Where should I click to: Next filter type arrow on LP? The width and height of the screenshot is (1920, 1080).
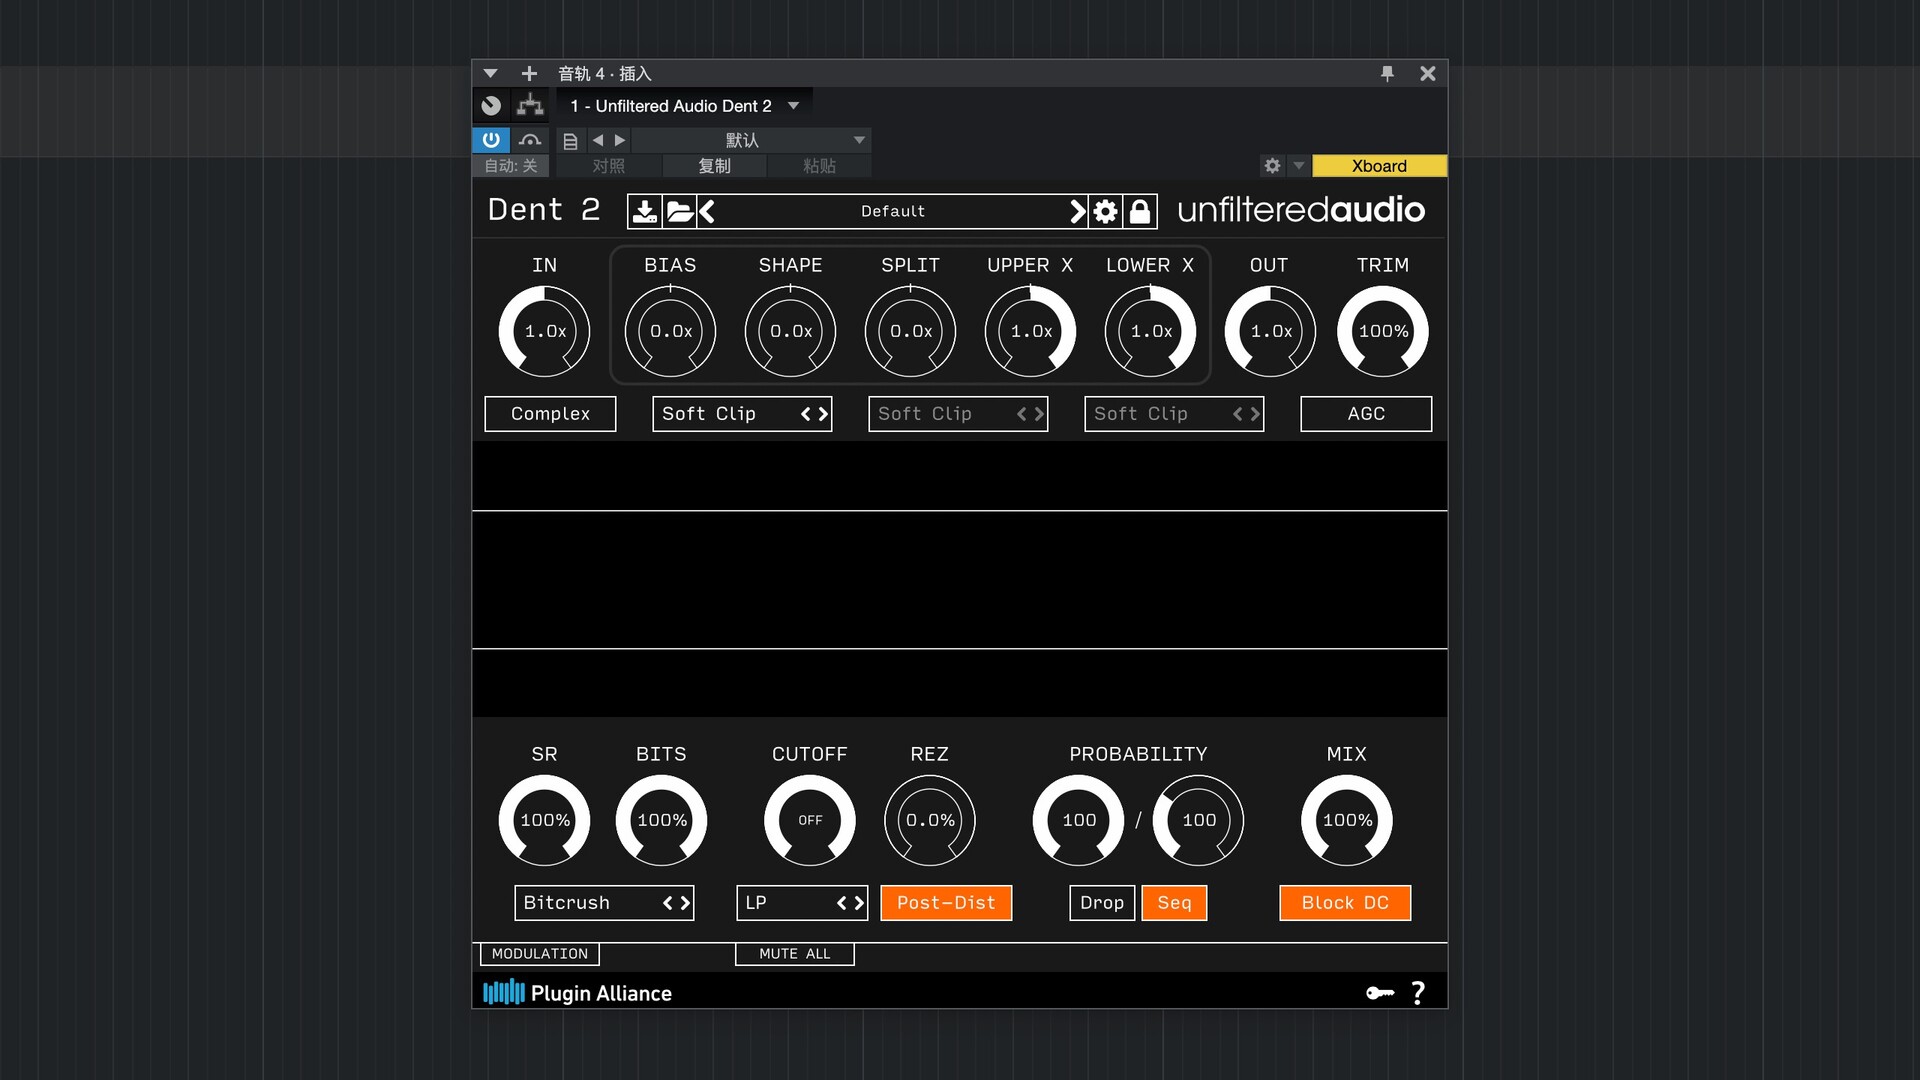(858, 903)
